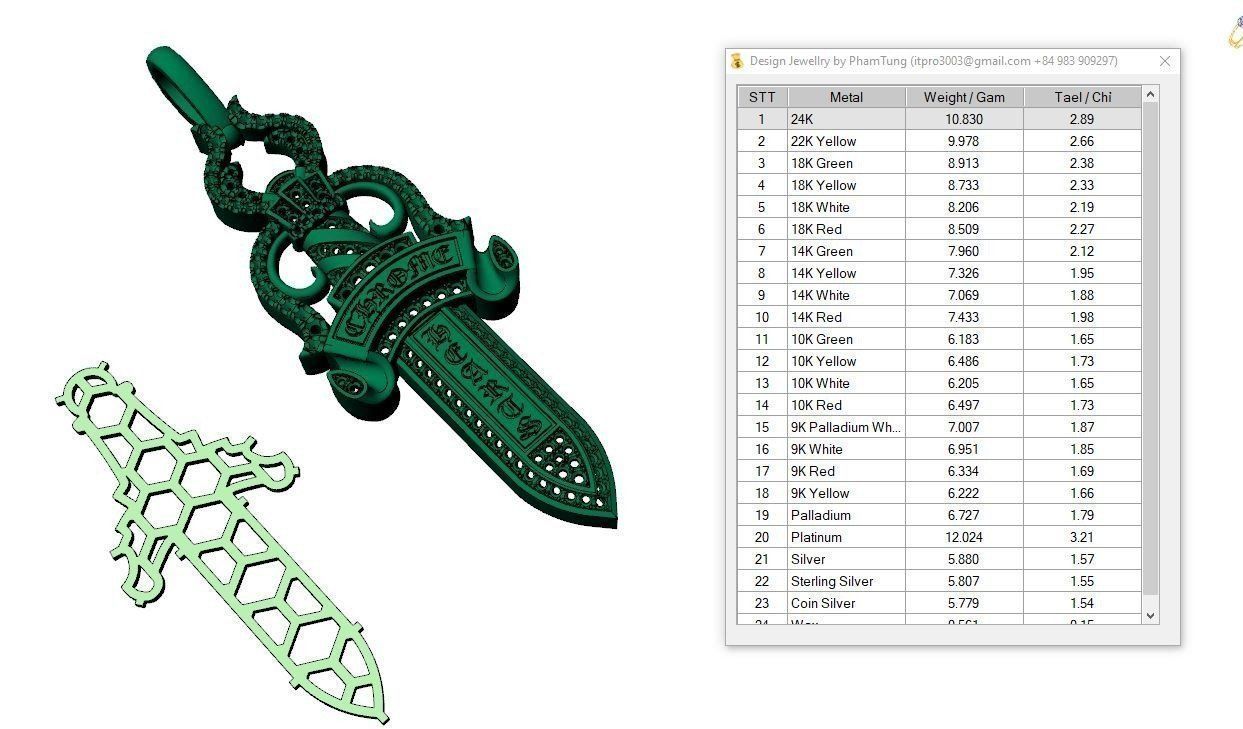1243x729 pixels.
Task: Select the 22K Yellow row
Action: [x=939, y=141]
